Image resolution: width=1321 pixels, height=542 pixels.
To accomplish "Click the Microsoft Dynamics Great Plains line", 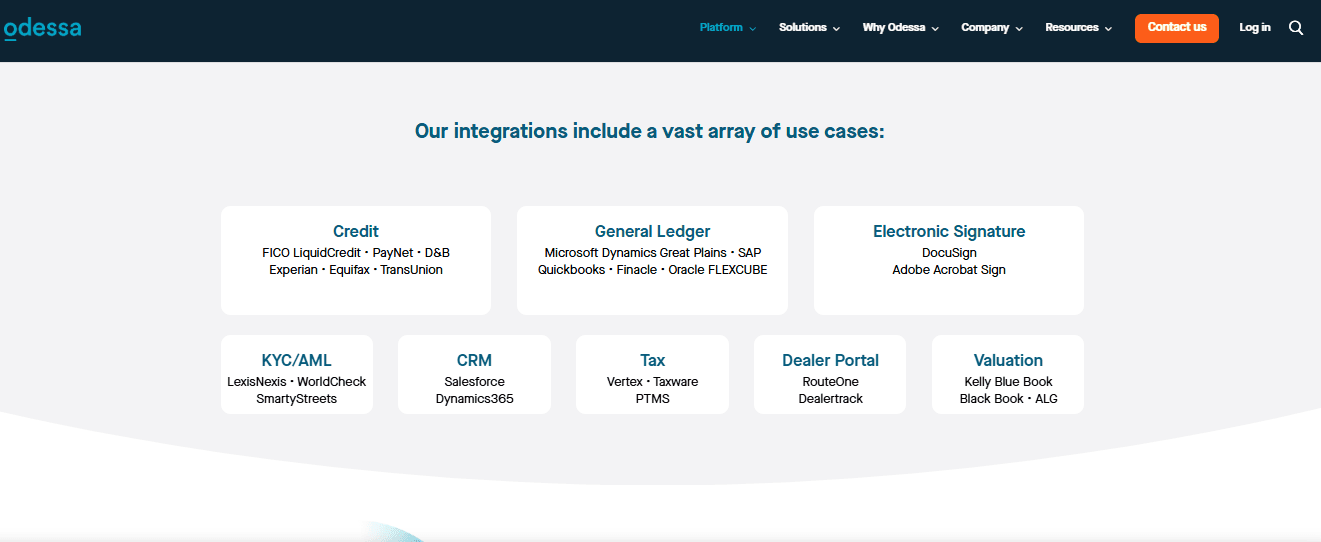I will point(652,253).
